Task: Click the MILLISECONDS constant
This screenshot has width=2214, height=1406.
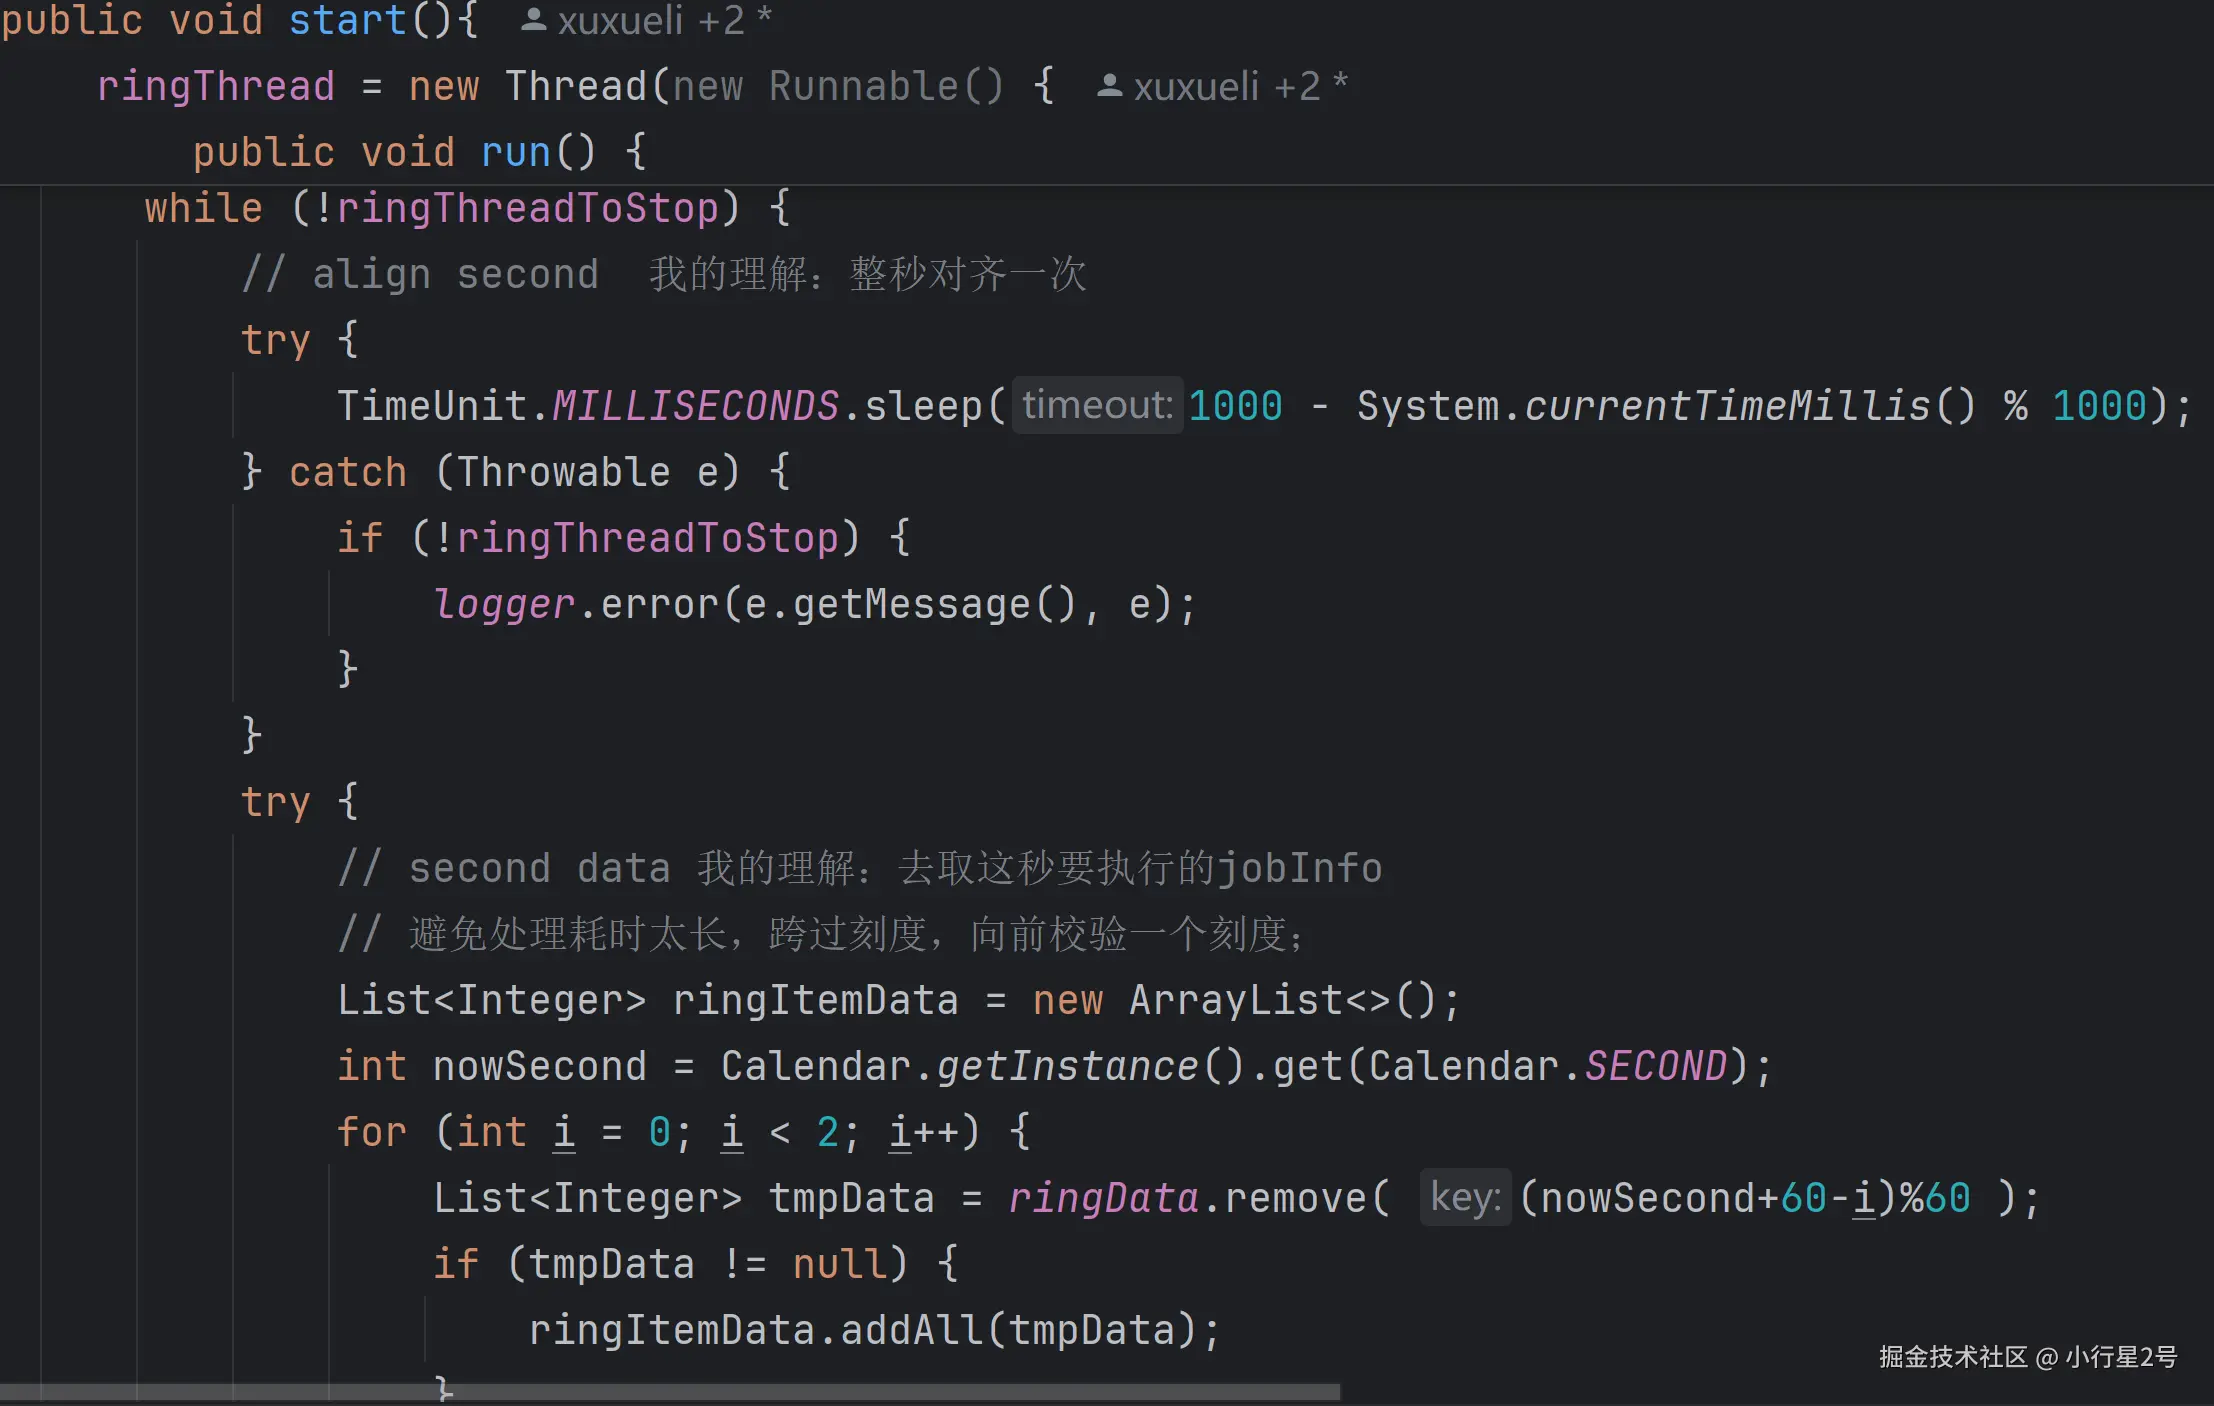Action: point(695,406)
